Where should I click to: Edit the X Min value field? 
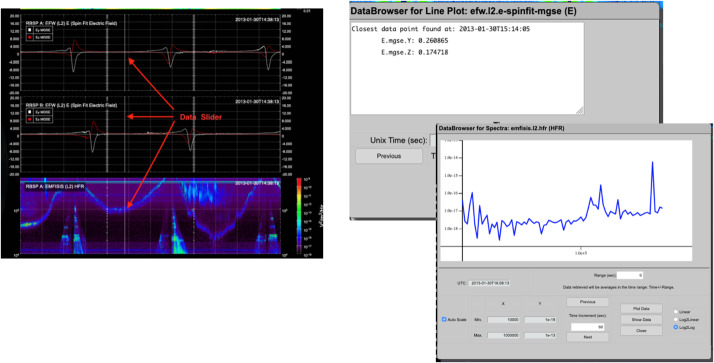503,320
